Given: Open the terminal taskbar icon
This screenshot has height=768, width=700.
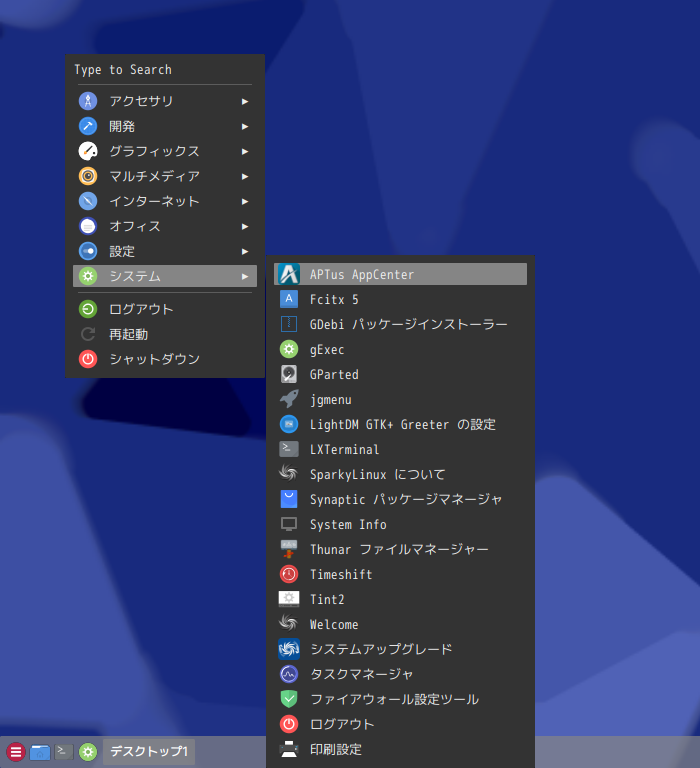Looking at the screenshot, I should tap(64, 751).
